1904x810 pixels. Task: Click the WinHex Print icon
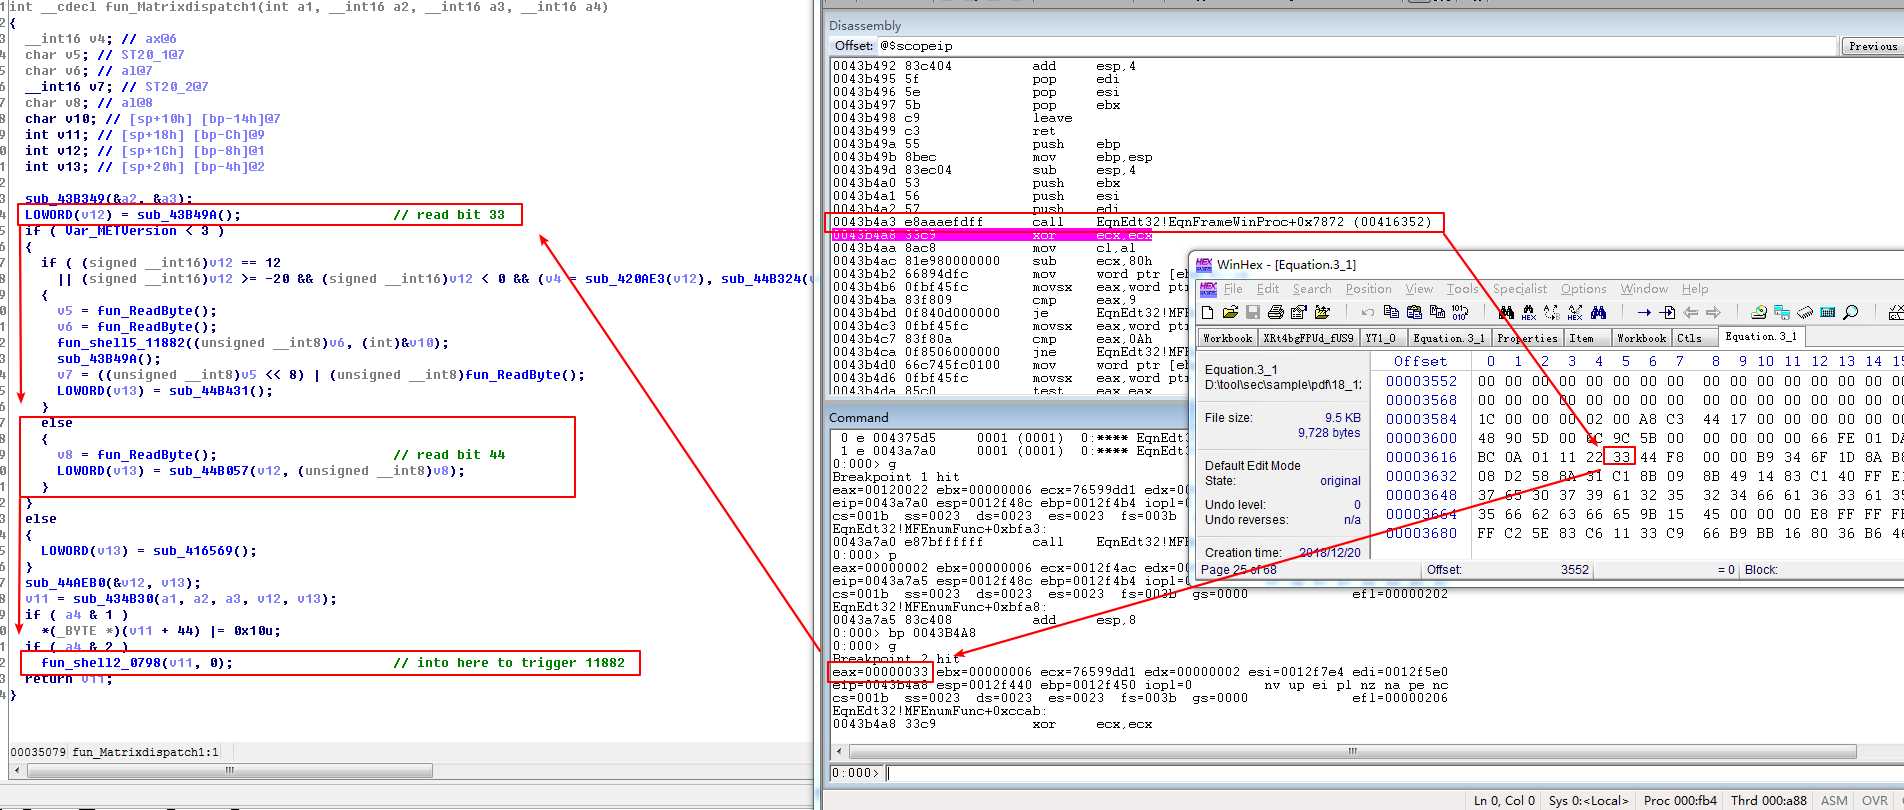point(1276,313)
